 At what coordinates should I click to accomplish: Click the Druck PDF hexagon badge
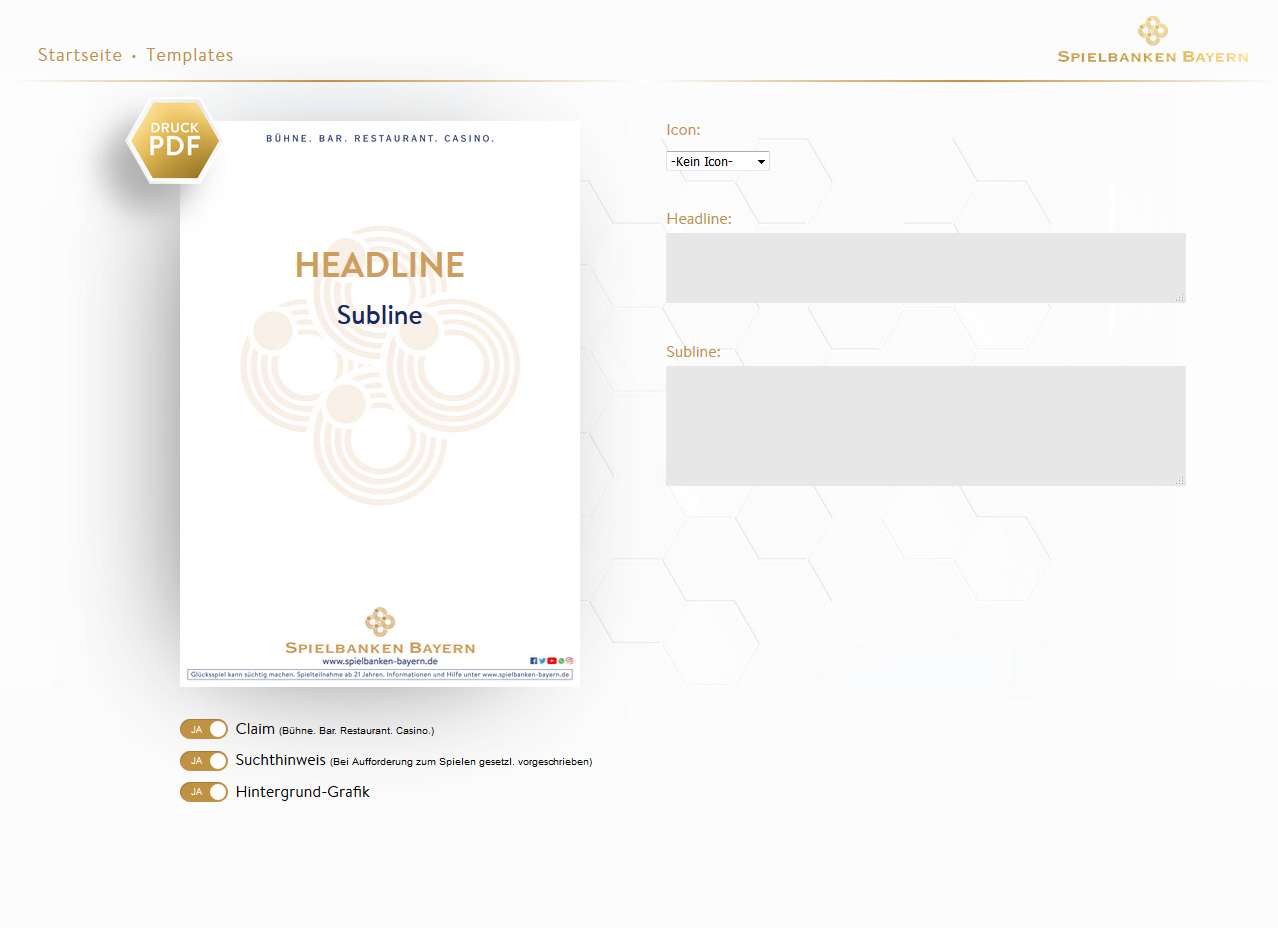(174, 142)
